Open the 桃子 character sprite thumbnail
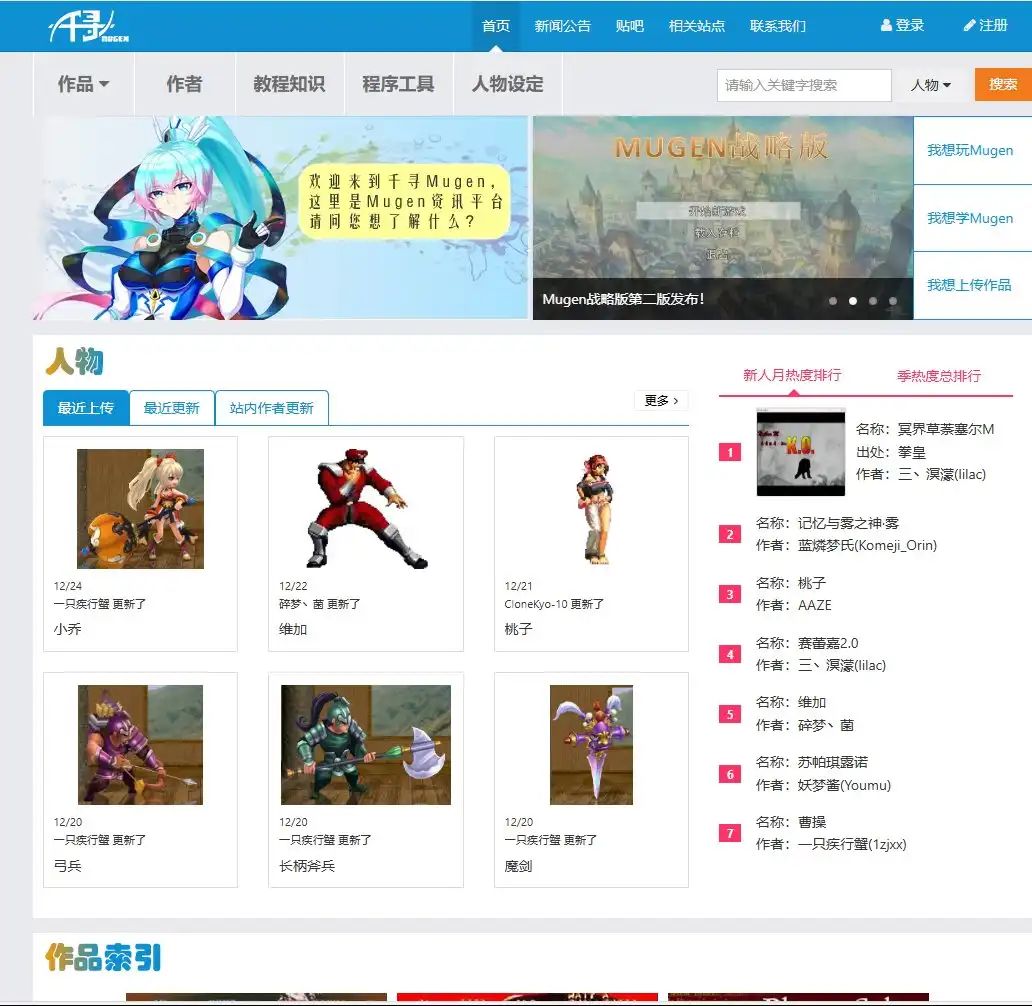The height and width of the screenshot is (1006, 1032). tap(596, 509)
